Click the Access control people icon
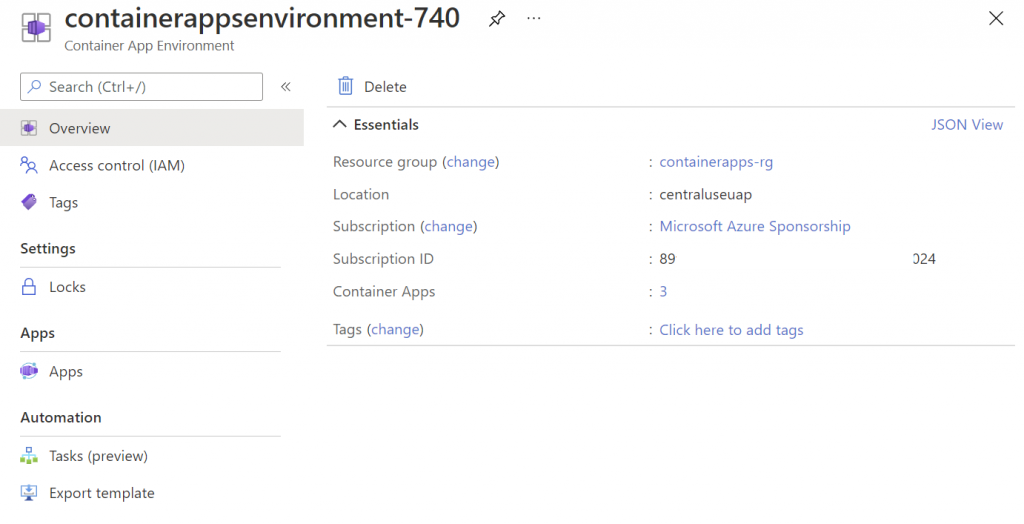 point(29,165)
